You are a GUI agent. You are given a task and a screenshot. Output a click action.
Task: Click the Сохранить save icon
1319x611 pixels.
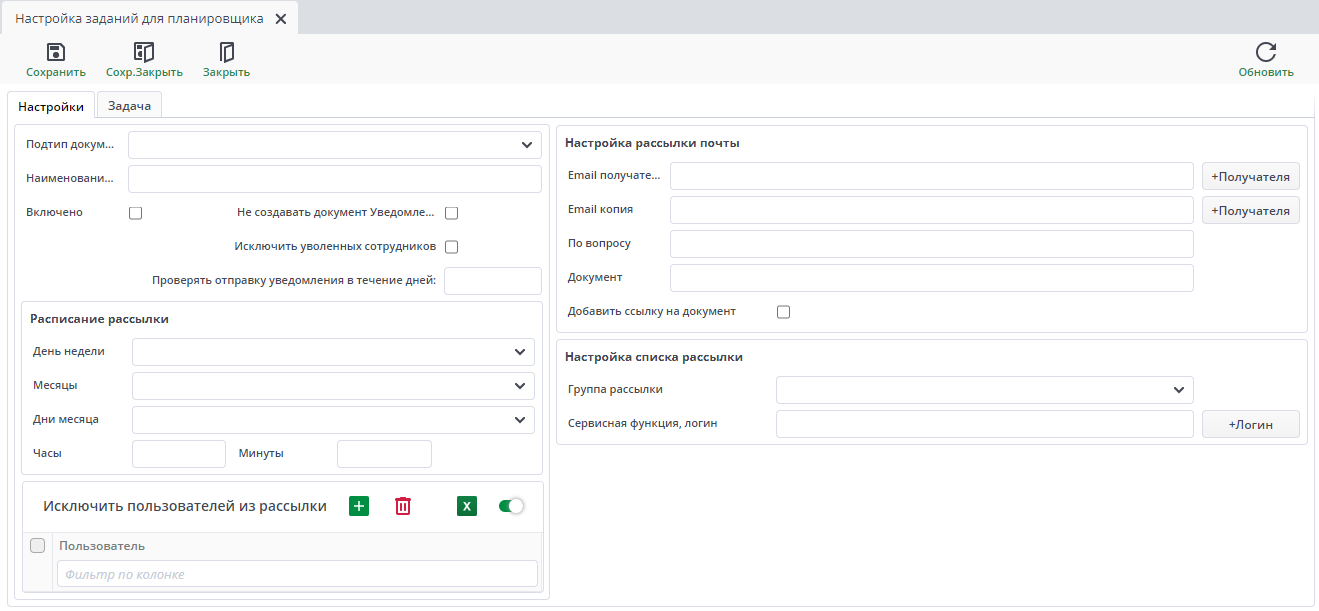tap(56, 53)
